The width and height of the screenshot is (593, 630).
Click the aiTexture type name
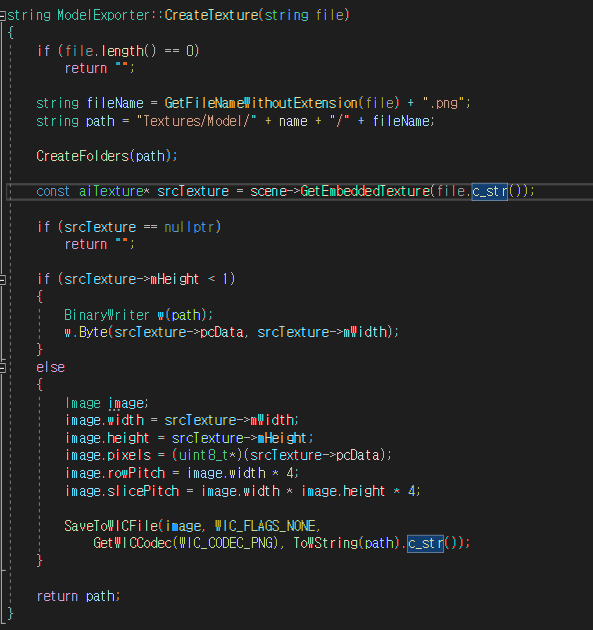111,191
